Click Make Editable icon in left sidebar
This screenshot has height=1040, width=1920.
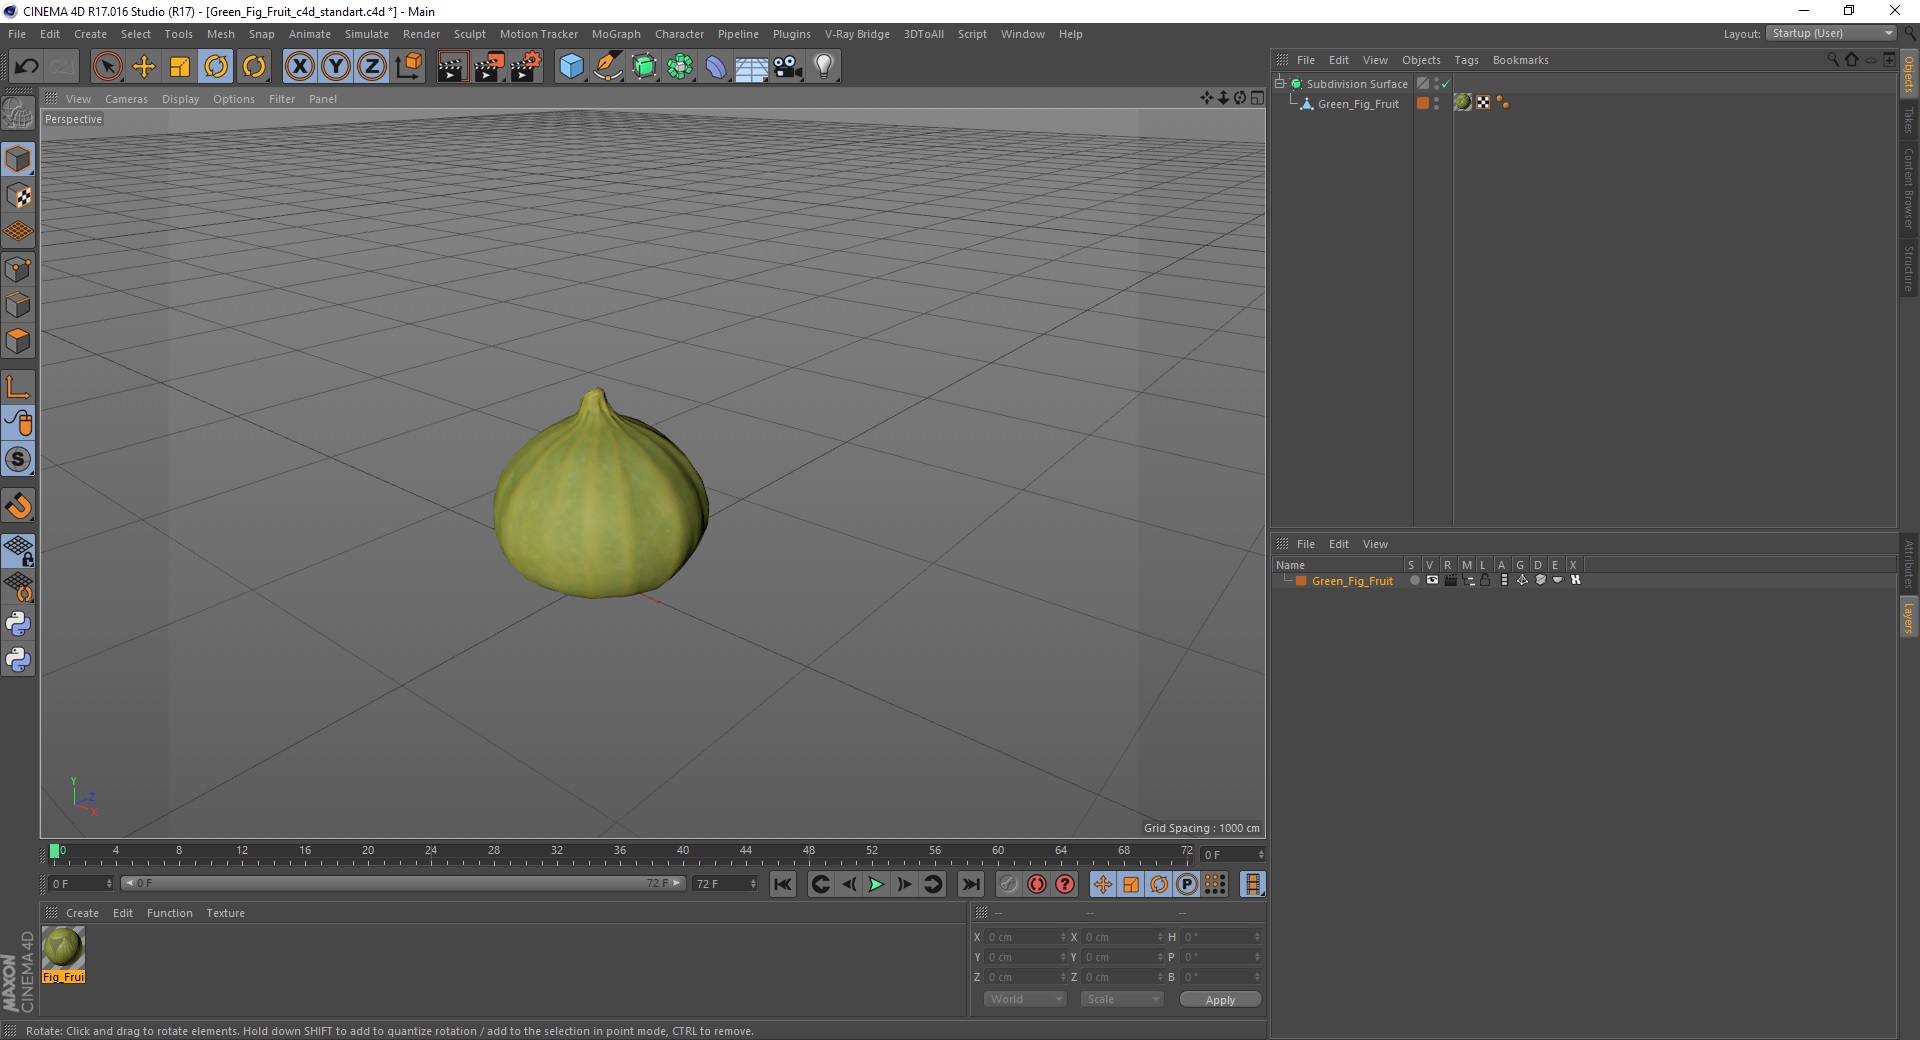pyautogui.click(x=18, y=114)
